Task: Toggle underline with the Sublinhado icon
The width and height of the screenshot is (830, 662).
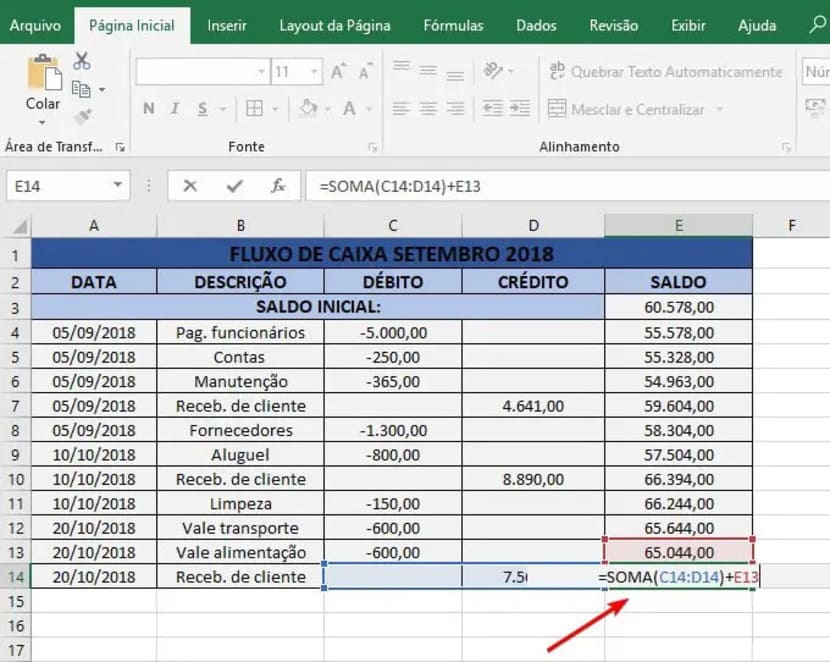Action: click(x=202, y=107)
